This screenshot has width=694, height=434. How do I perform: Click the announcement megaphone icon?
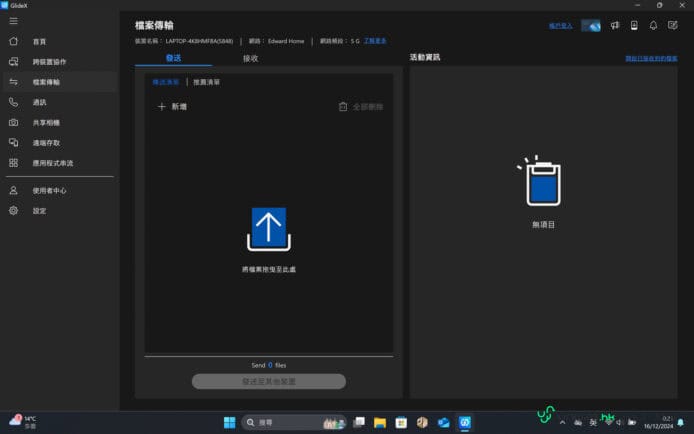(x=615, y=25)
